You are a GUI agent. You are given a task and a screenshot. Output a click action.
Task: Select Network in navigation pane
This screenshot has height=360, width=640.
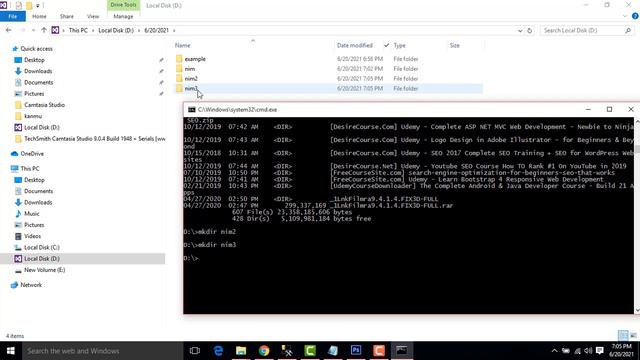pyautogui.click(x=31, y=285)
